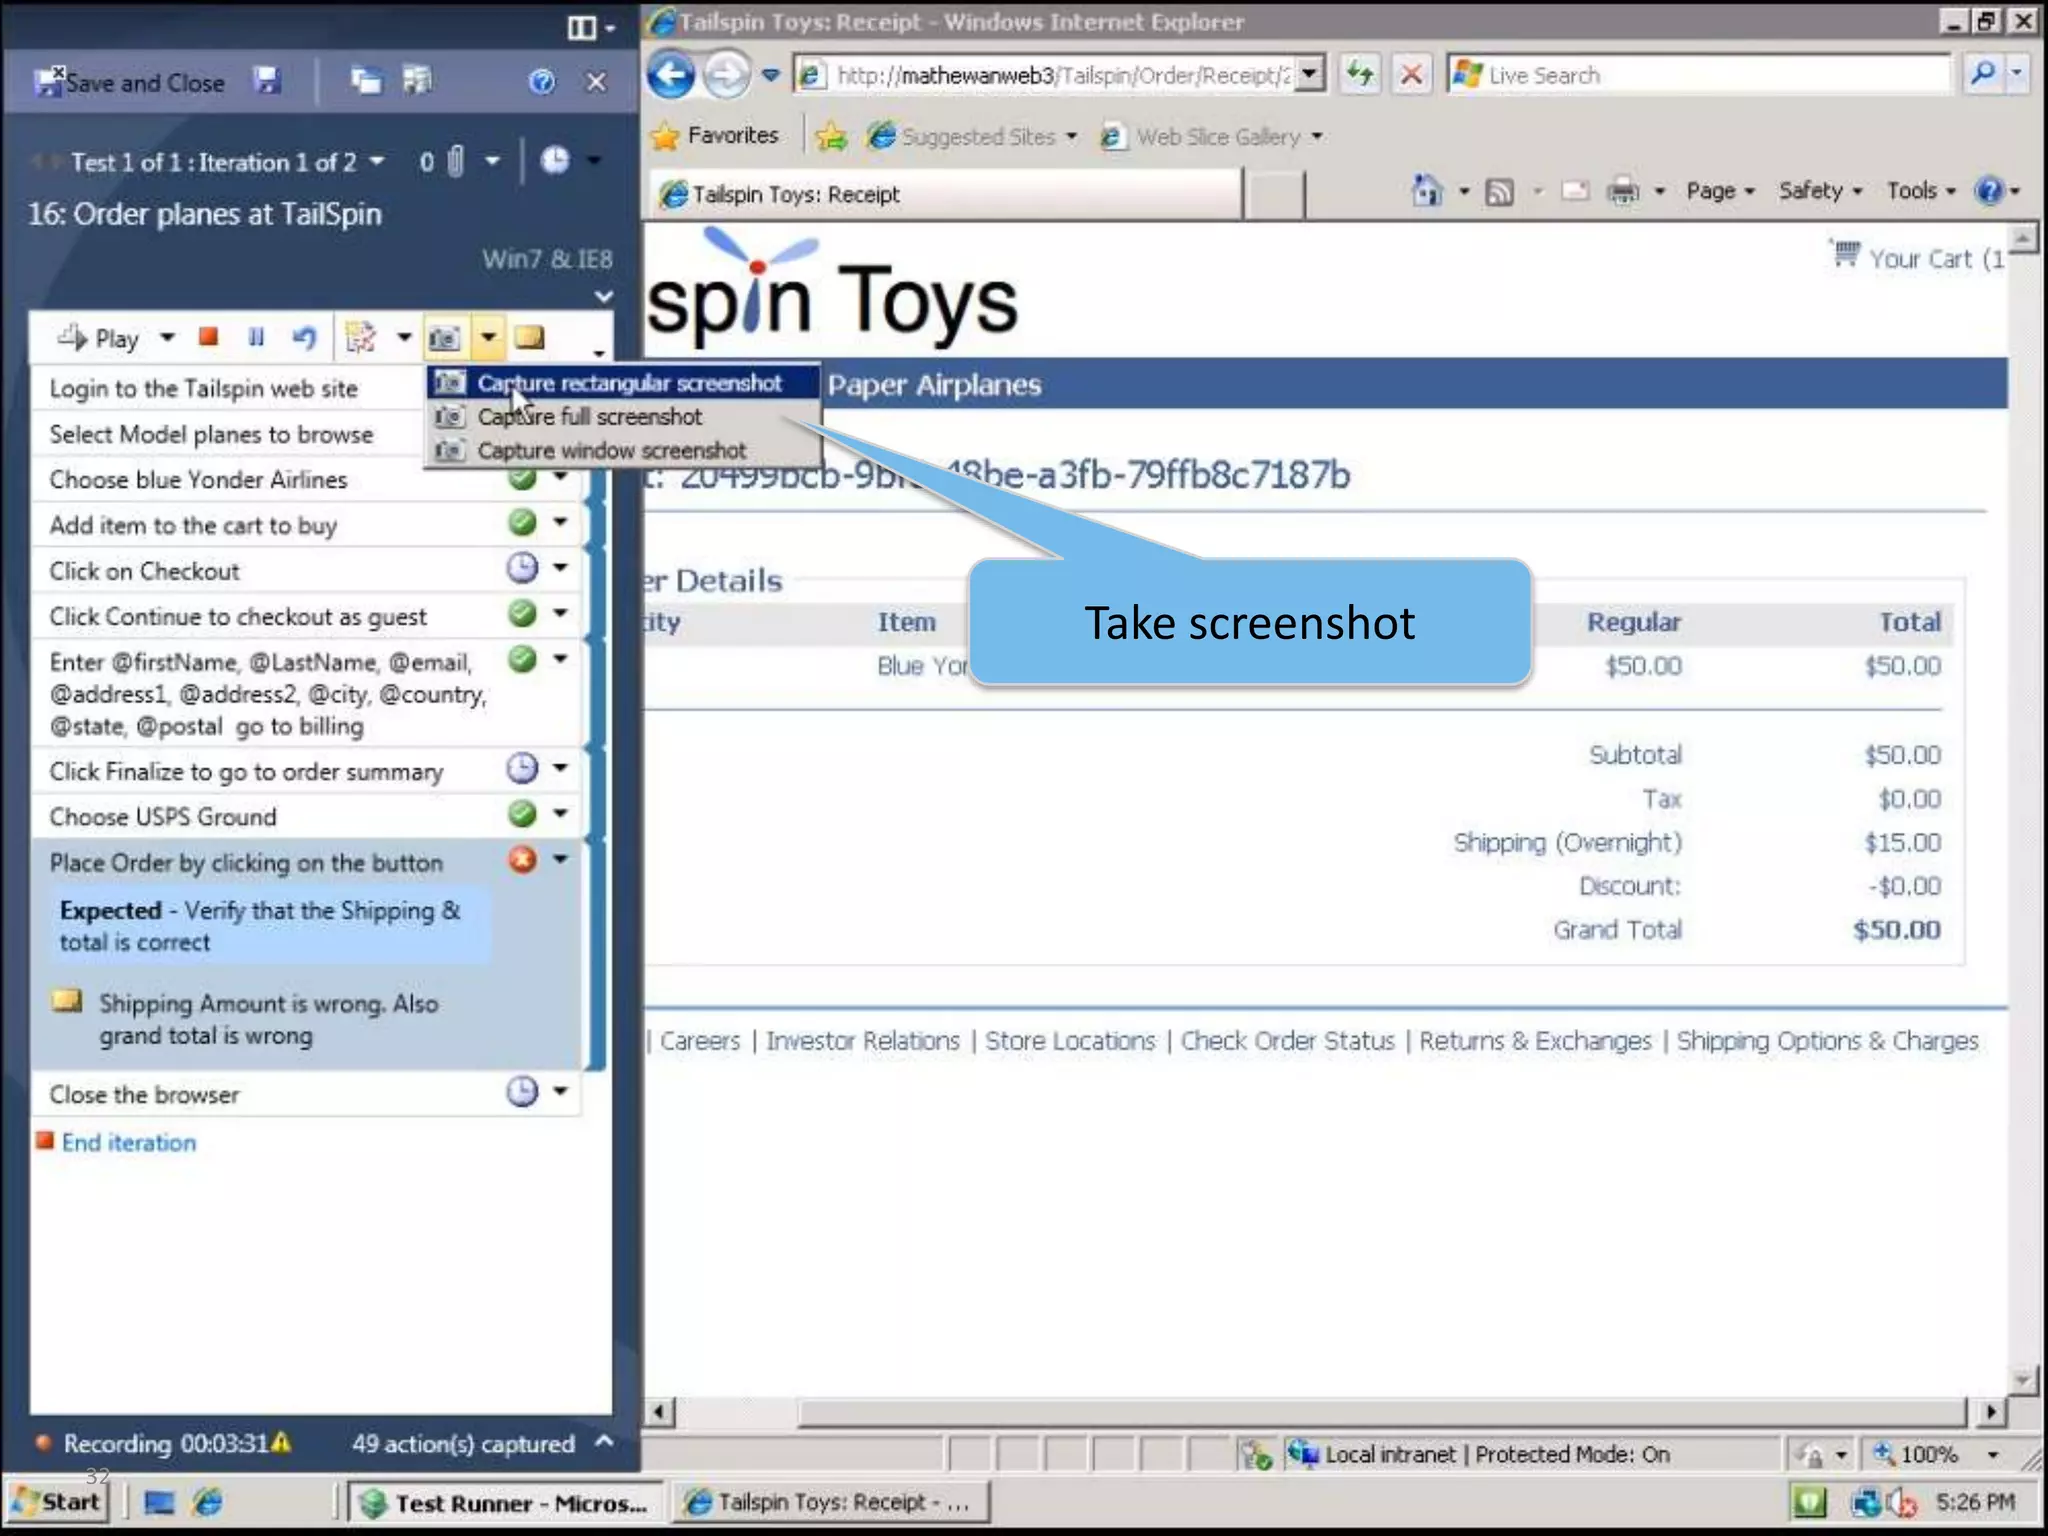
Task: Pause the test recording
Action: tap(256, 337)
